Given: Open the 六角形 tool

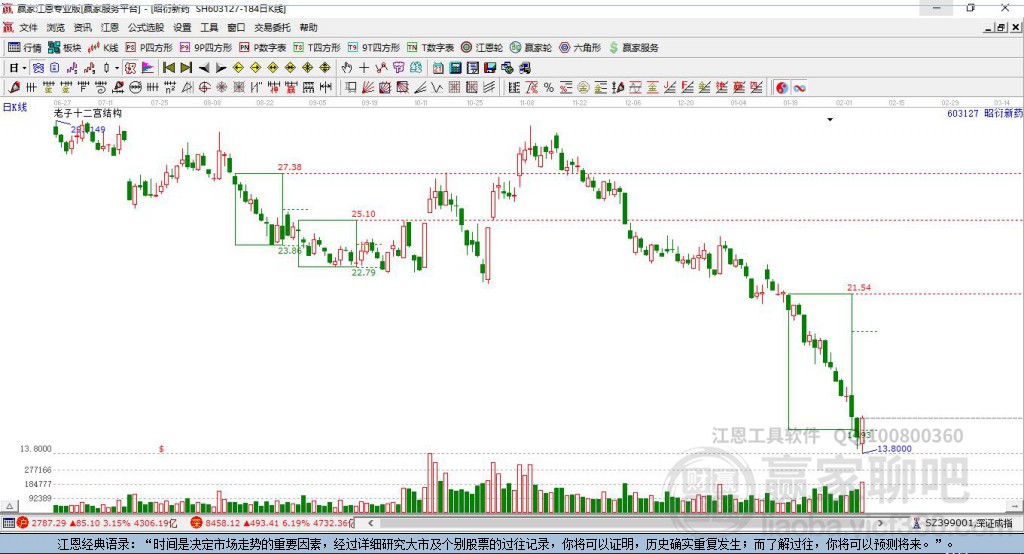Looking at the screenshot, I should pos(580,48).
